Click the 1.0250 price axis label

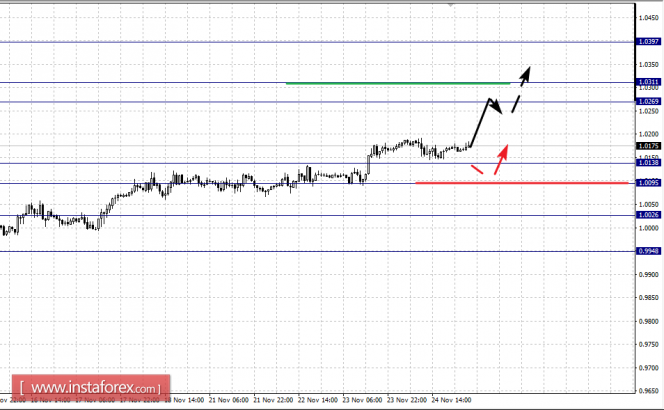[x=649, y=111]
